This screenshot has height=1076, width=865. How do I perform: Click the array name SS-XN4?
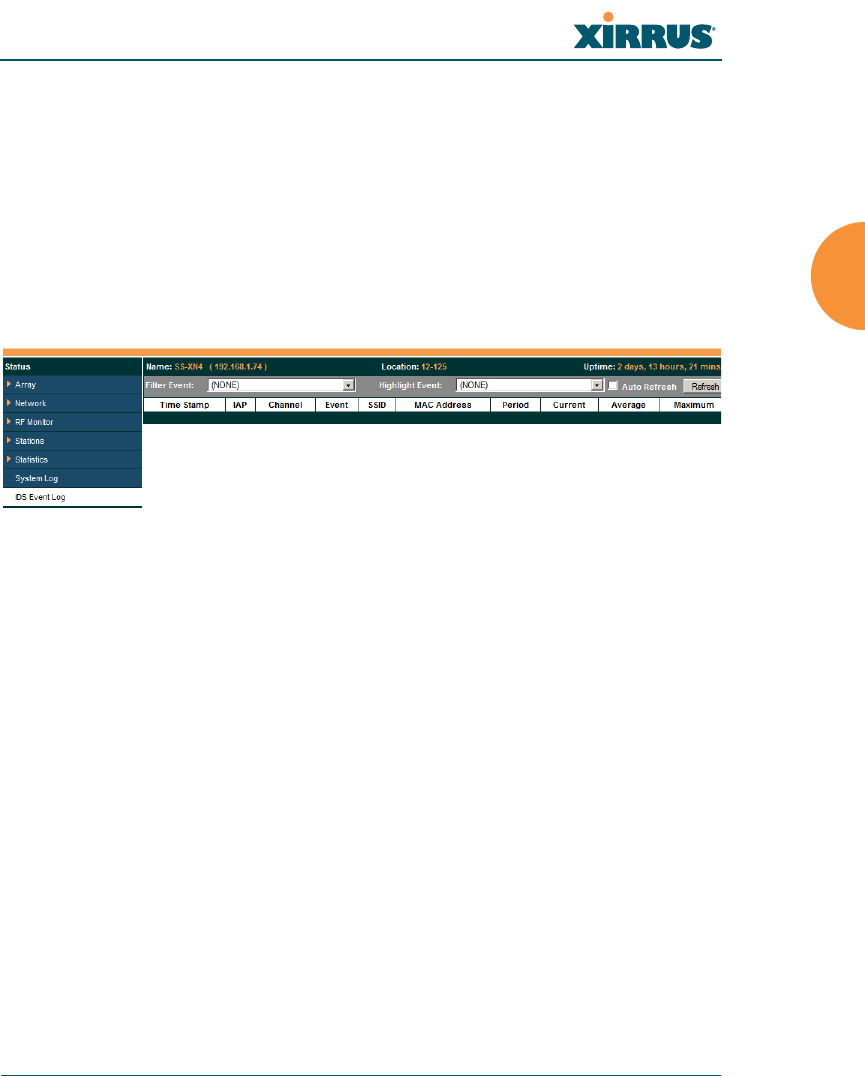pos(189,366)
